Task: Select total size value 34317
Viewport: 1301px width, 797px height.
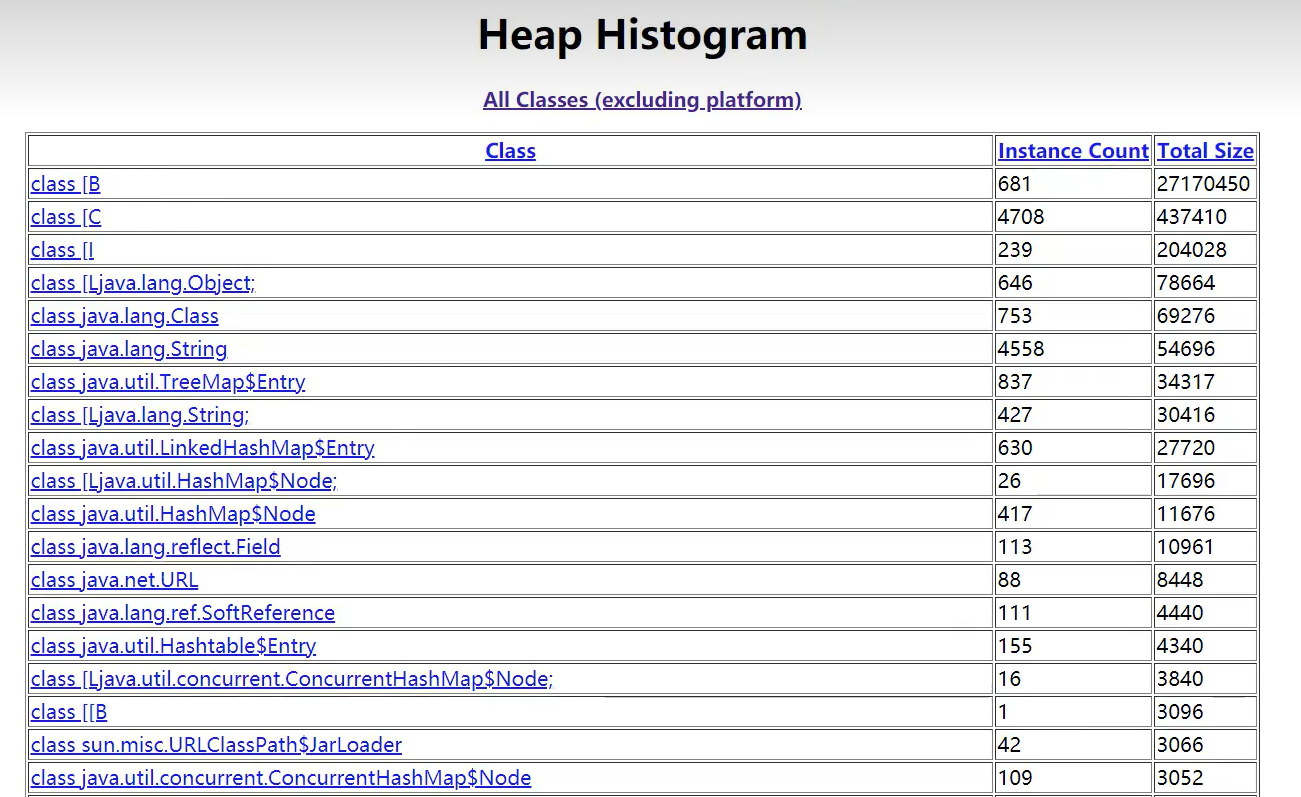Action: 1186,382
